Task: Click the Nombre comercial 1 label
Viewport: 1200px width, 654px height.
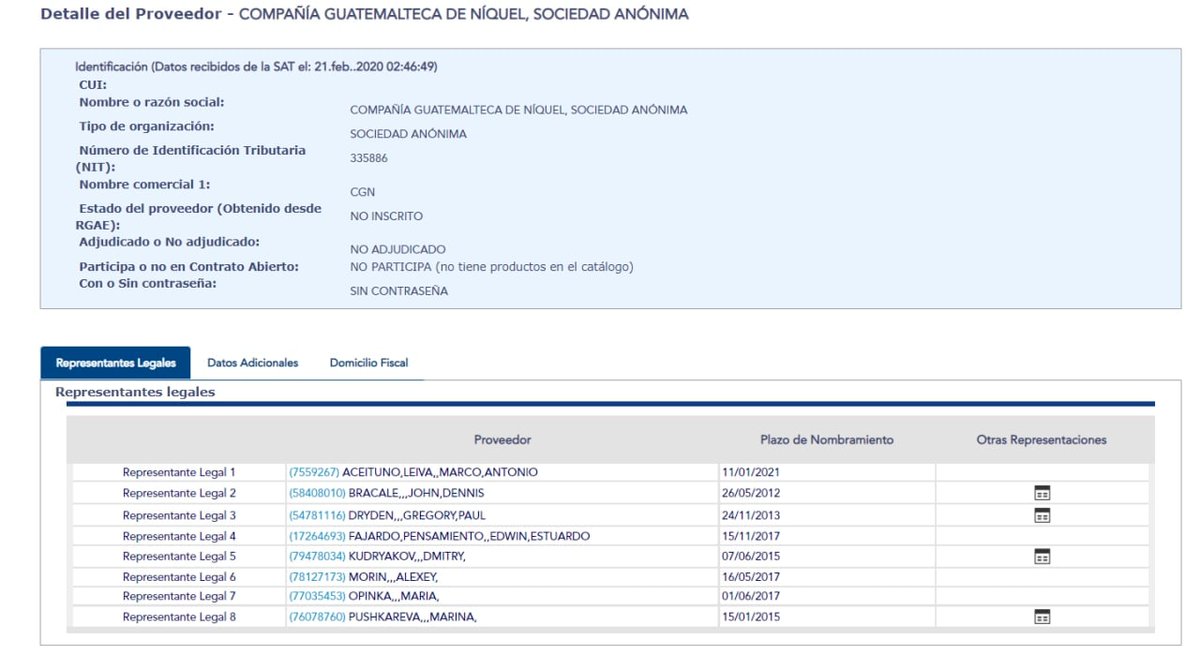Action: 145,184
